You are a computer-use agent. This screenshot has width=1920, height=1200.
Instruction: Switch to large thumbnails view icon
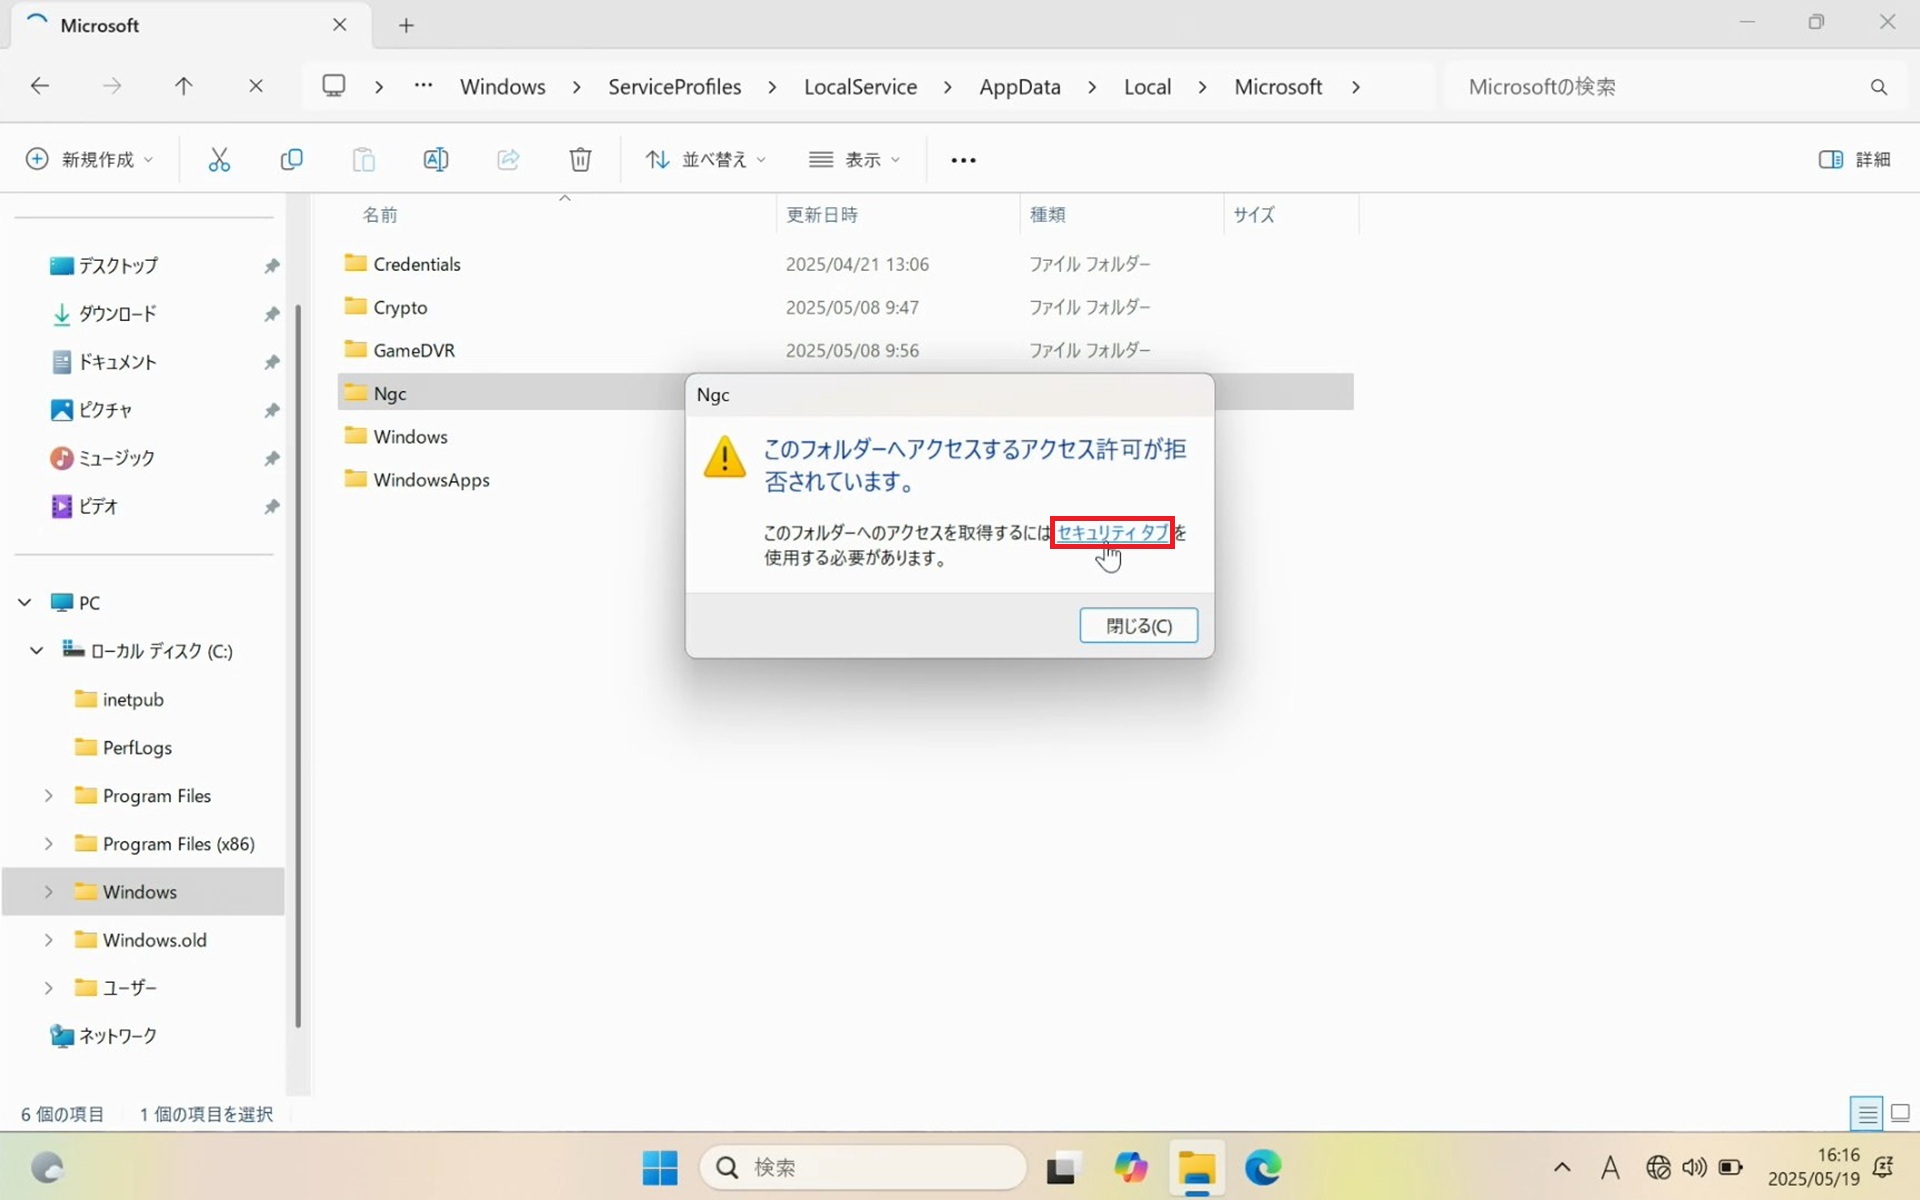[x=1901, y=1113]
